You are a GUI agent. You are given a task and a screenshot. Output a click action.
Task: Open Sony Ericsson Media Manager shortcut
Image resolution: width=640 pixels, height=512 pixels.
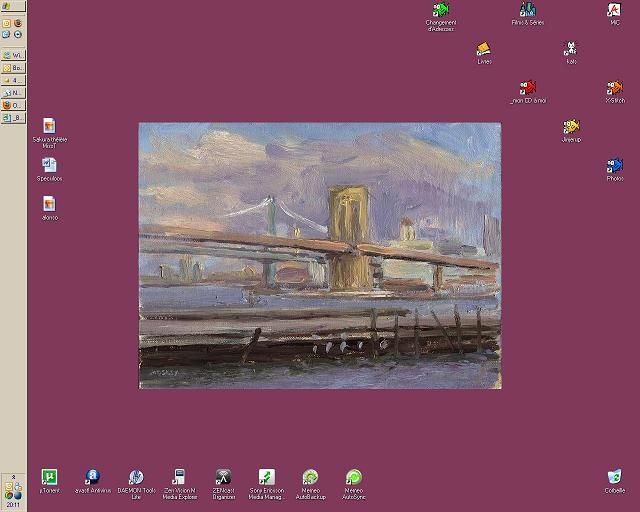click(x=267, y=484)
